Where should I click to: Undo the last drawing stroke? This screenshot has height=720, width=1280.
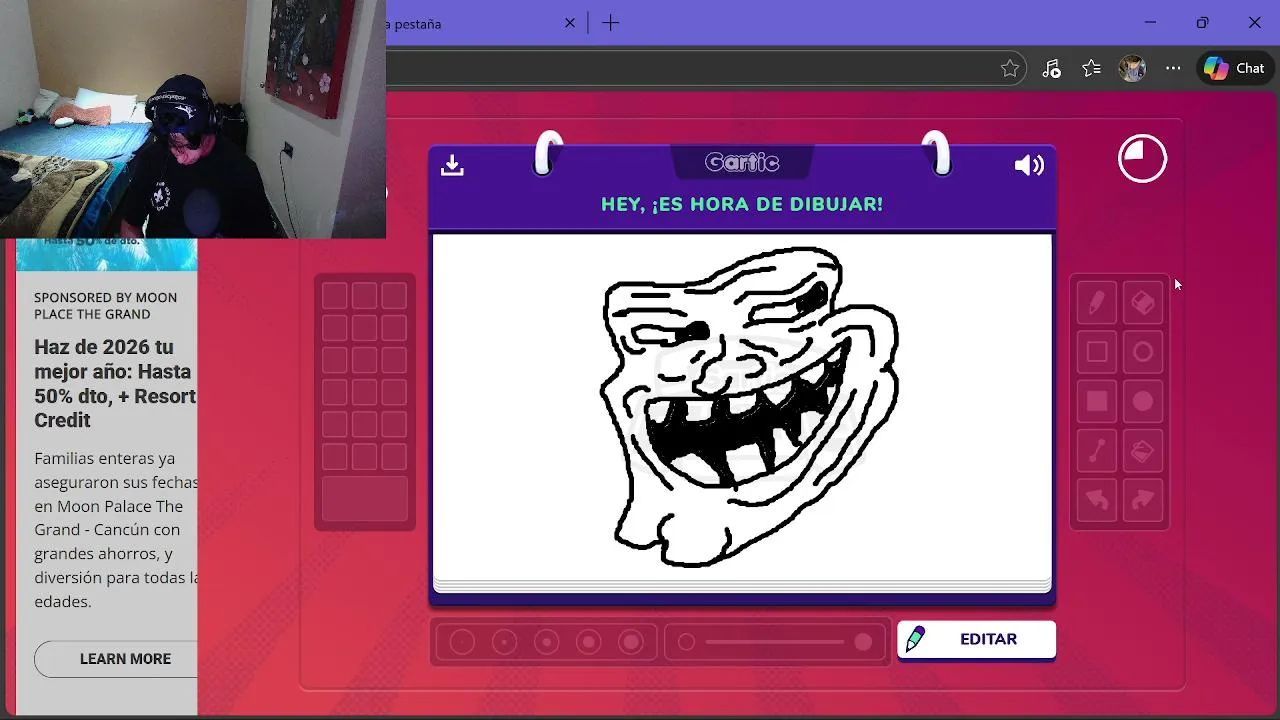tap(1097, 501)
